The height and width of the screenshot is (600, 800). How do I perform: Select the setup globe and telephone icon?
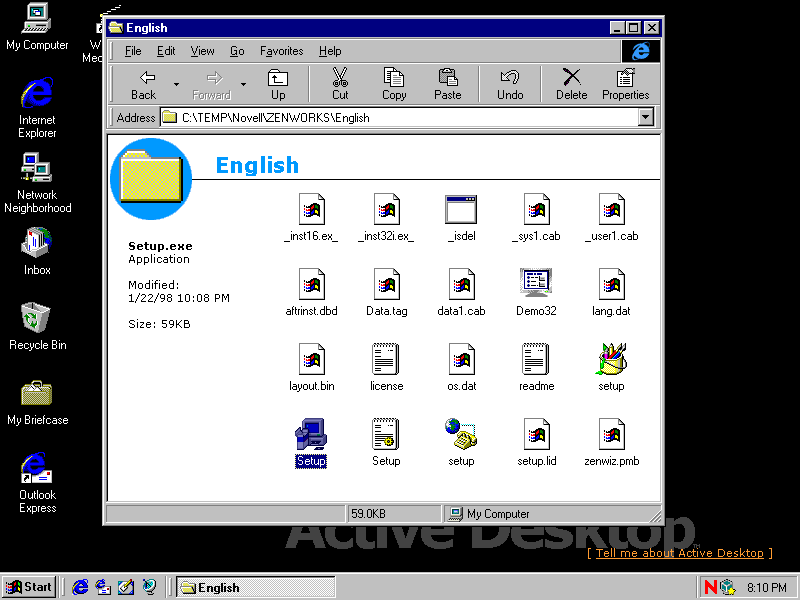pos(461,434)
